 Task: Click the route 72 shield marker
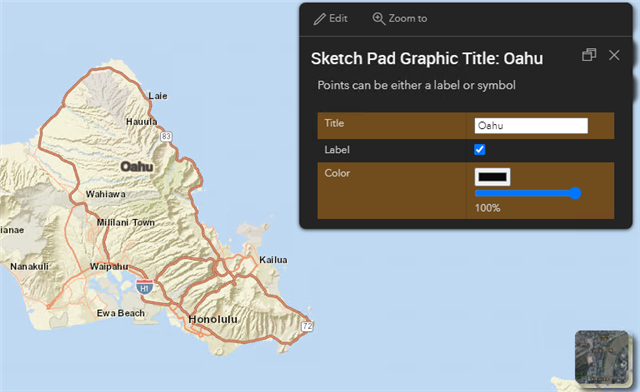pyautogui.click(x=307, y=326)
